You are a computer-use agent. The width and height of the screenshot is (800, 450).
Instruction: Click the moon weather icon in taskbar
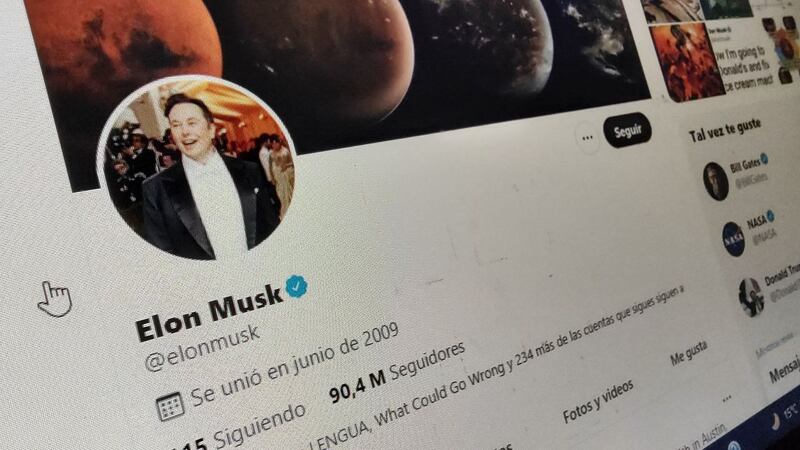click(x=777, y=421)
